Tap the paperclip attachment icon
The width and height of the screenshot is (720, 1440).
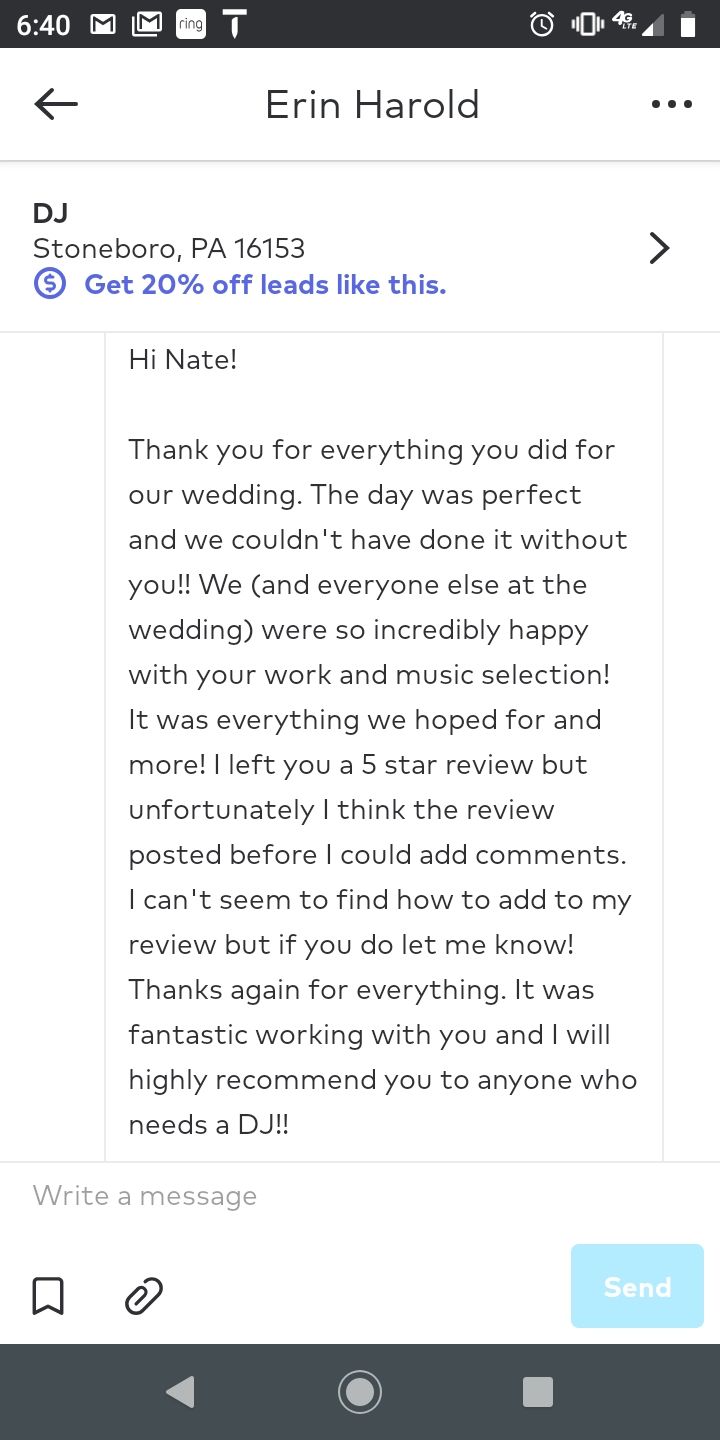pos(144,1295)
